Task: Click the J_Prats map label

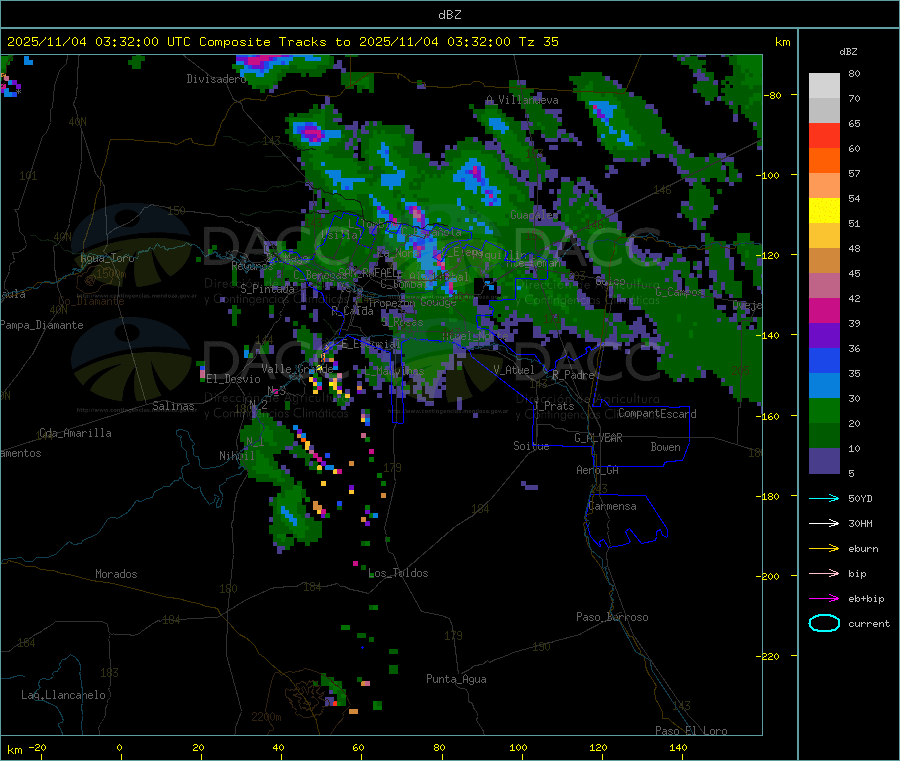Action: click(554, 406)
